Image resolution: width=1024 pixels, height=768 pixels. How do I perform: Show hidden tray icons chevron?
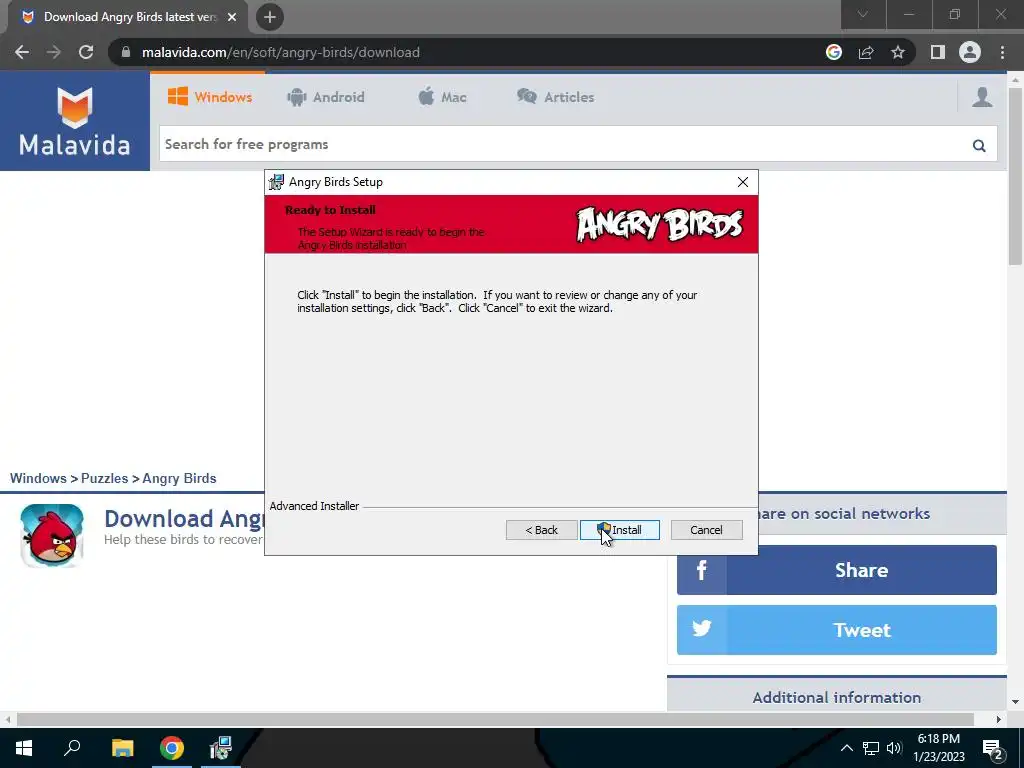coord(846,748)
